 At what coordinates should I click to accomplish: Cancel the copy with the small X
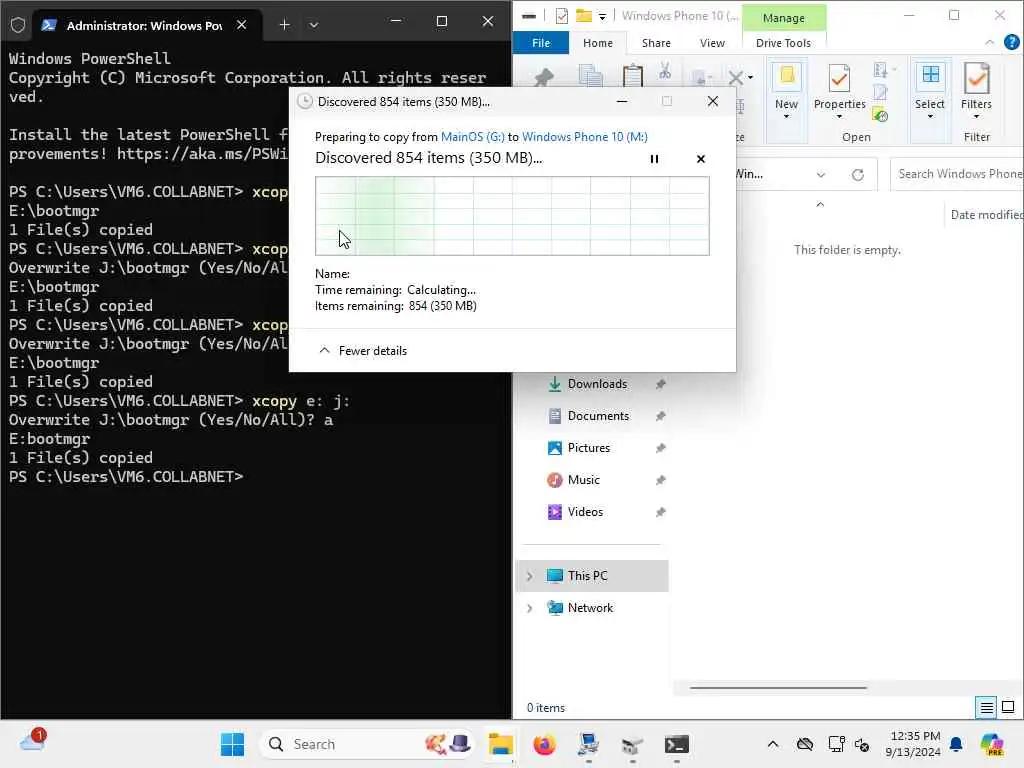[x=701, y=159]
